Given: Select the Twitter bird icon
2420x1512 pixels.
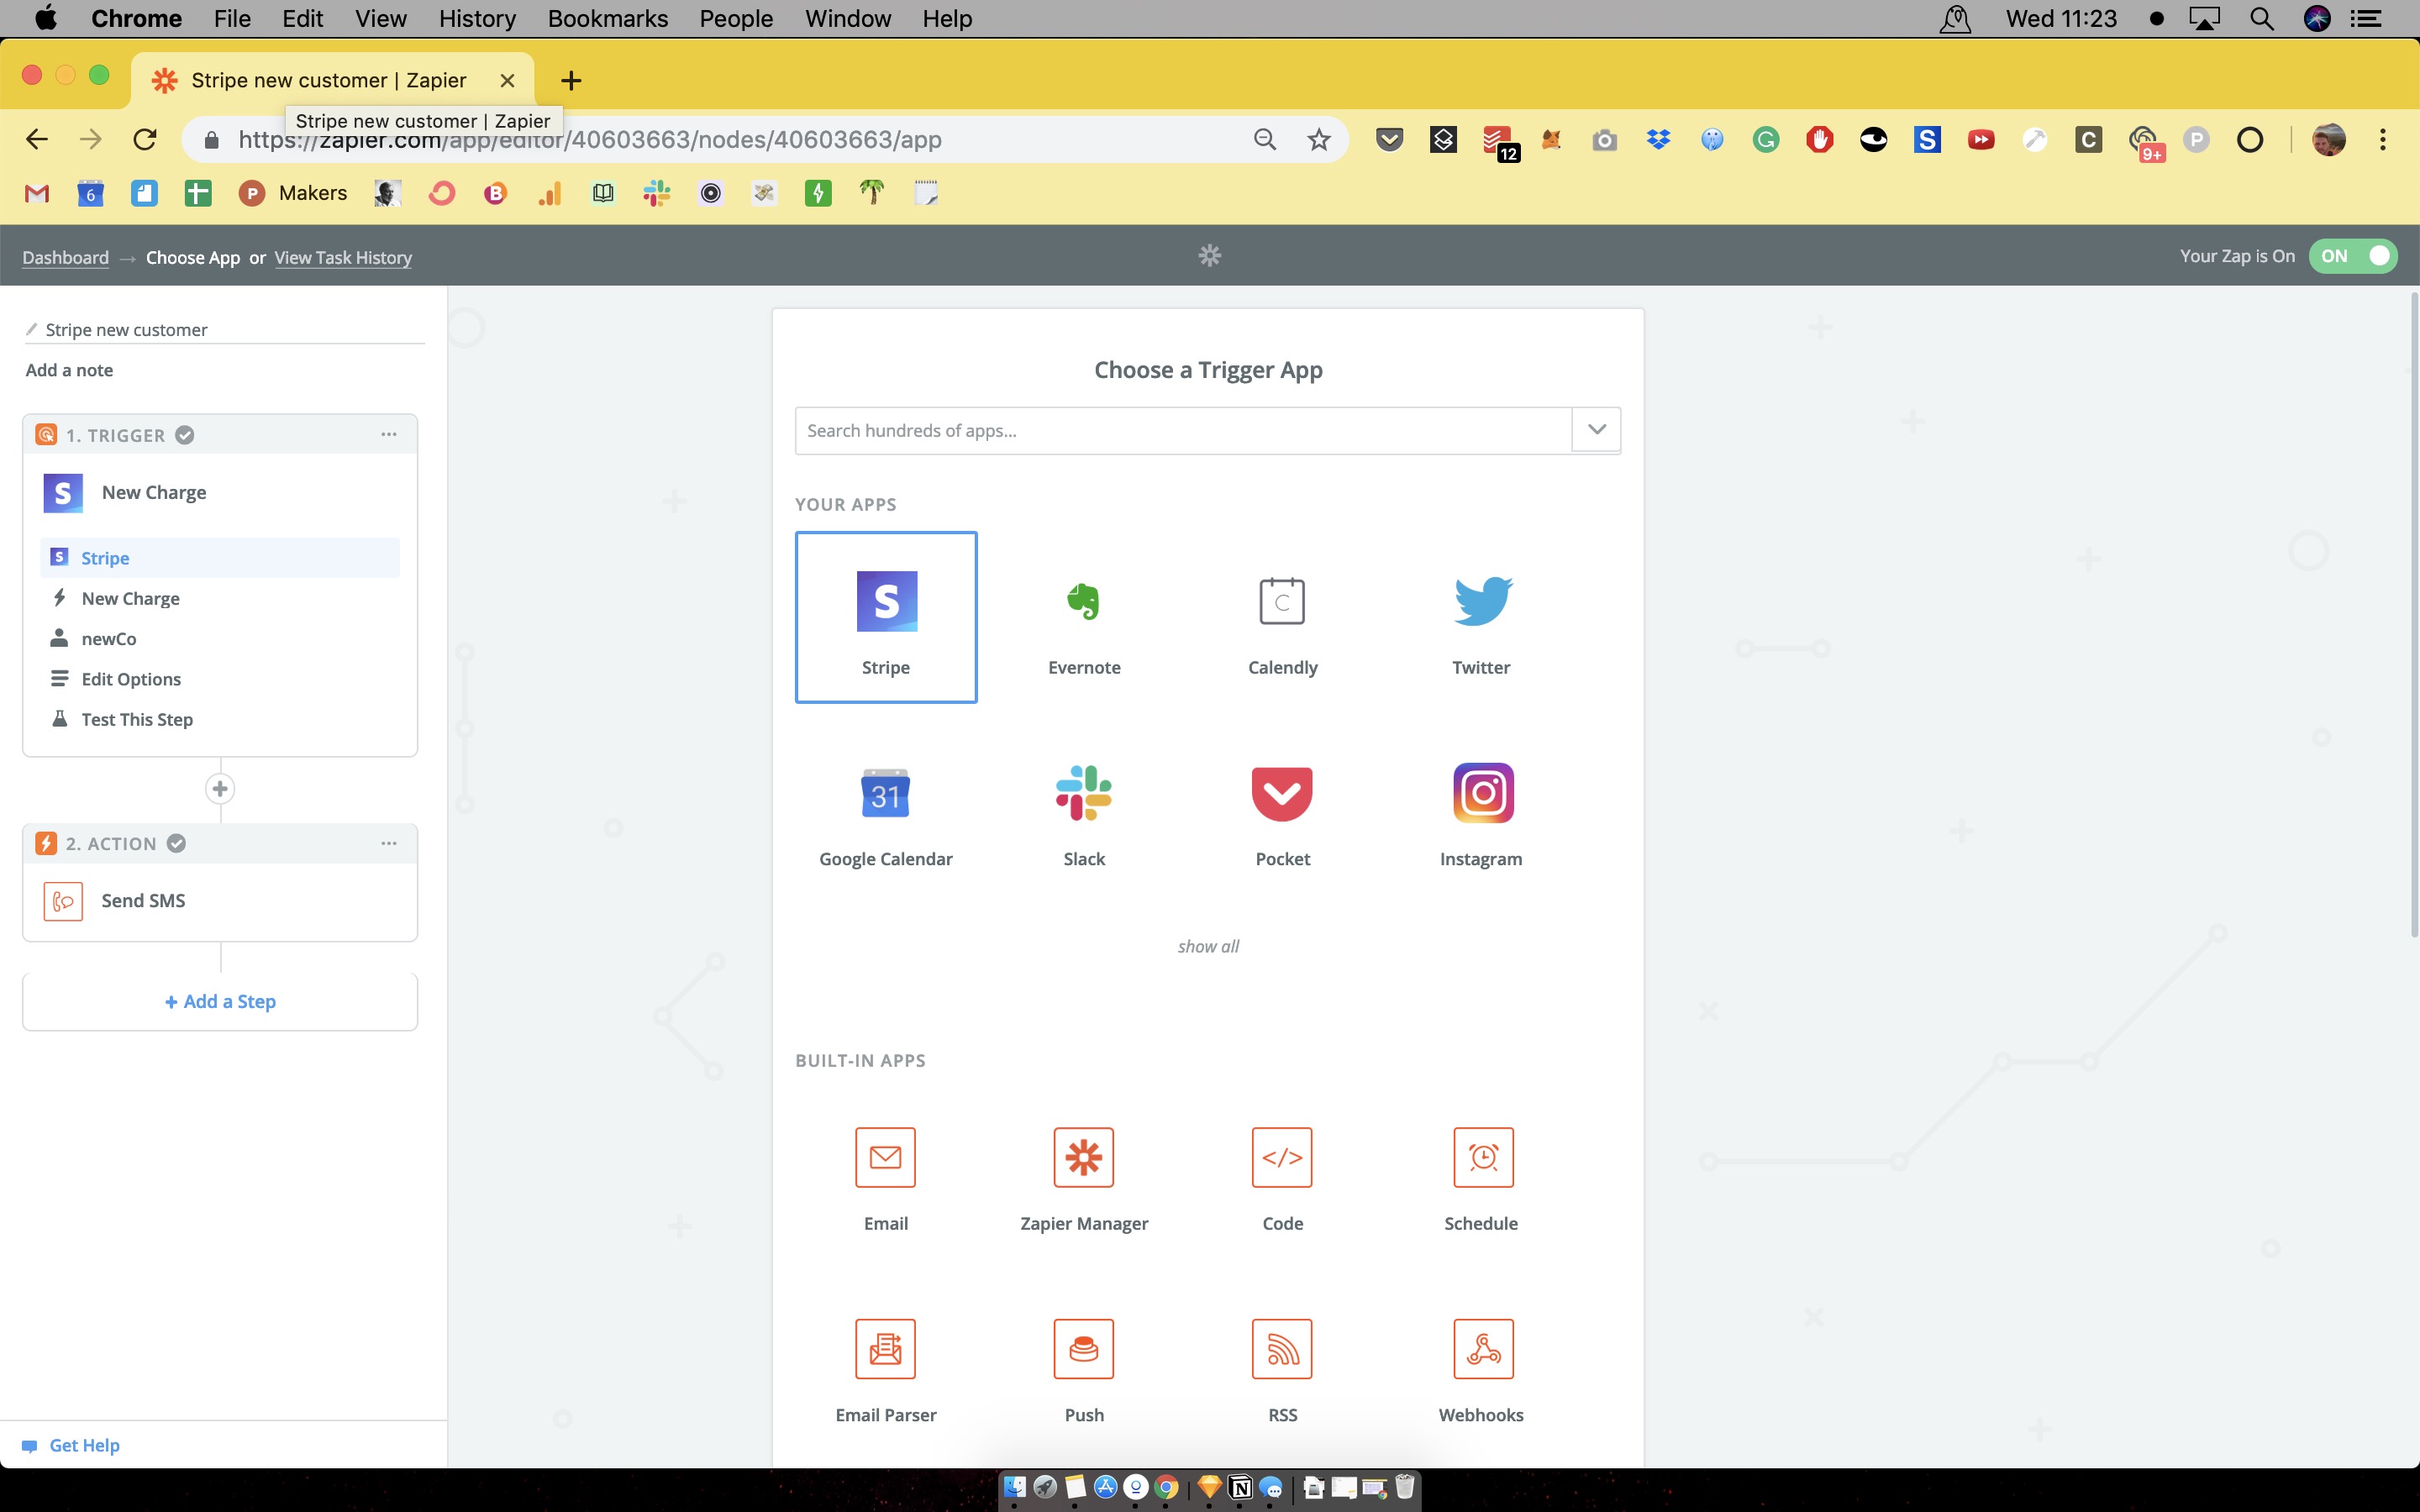Looking at the screenshot, I should point(1482,601).
